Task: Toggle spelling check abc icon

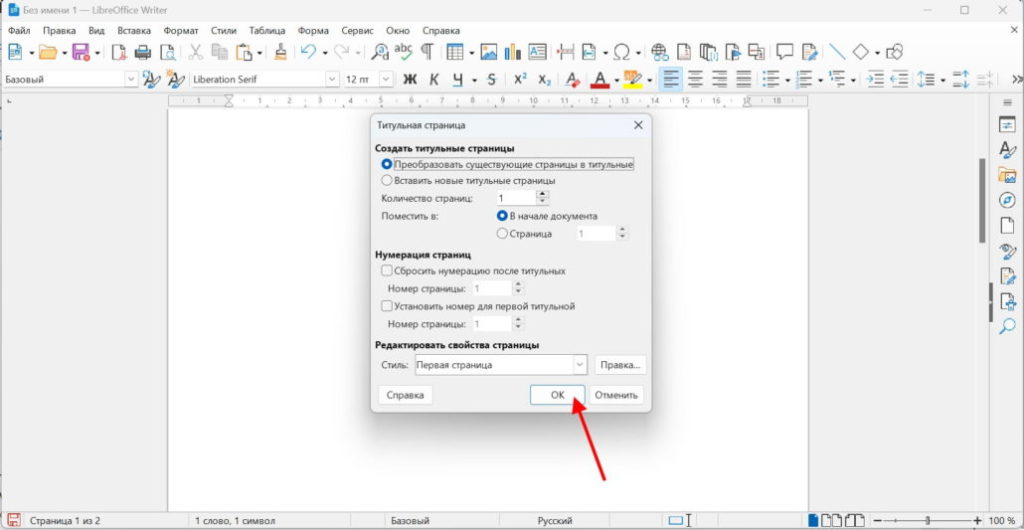Action: click(403, 52)
